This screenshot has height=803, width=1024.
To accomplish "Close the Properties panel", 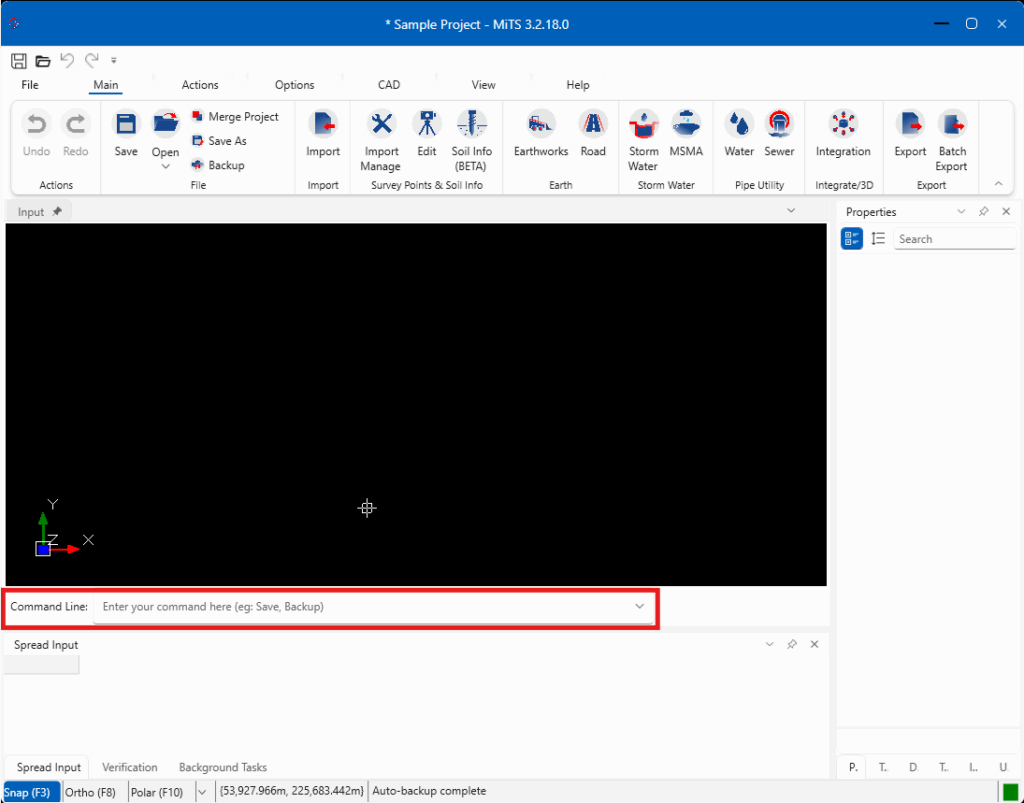I will tap(1006, 212).
